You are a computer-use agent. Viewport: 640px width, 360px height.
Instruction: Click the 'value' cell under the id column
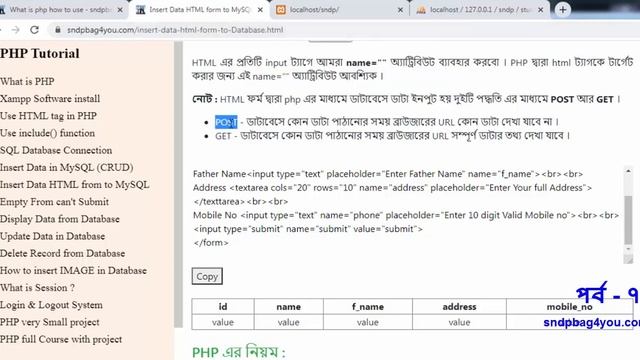point(223,322)
